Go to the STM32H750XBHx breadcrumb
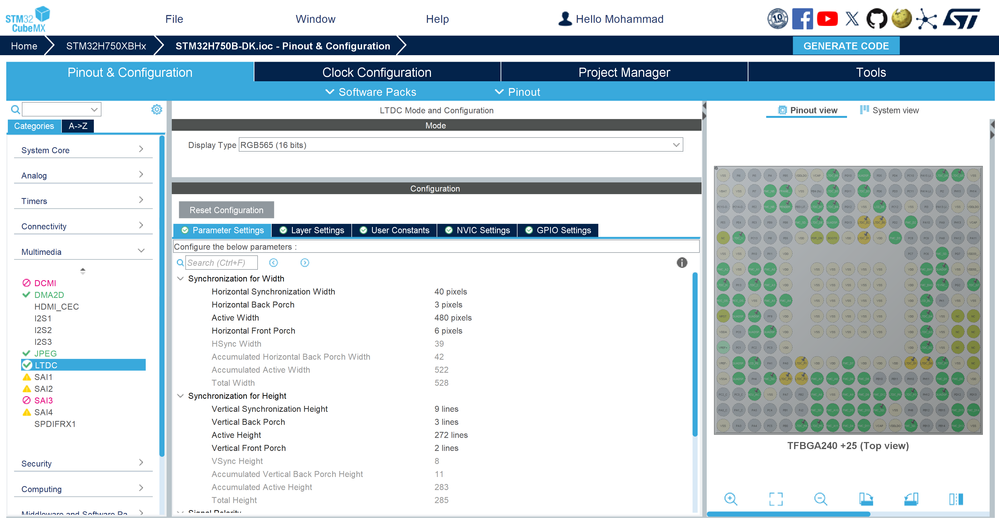The height and width of the screenshot is (522, 999). click(106, 46)
